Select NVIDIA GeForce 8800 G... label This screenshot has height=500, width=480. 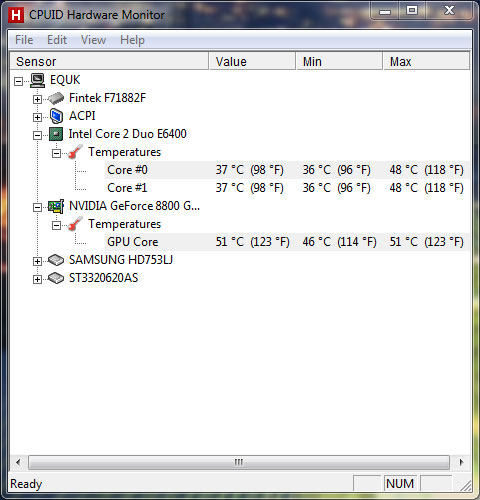tap(134, 206)
